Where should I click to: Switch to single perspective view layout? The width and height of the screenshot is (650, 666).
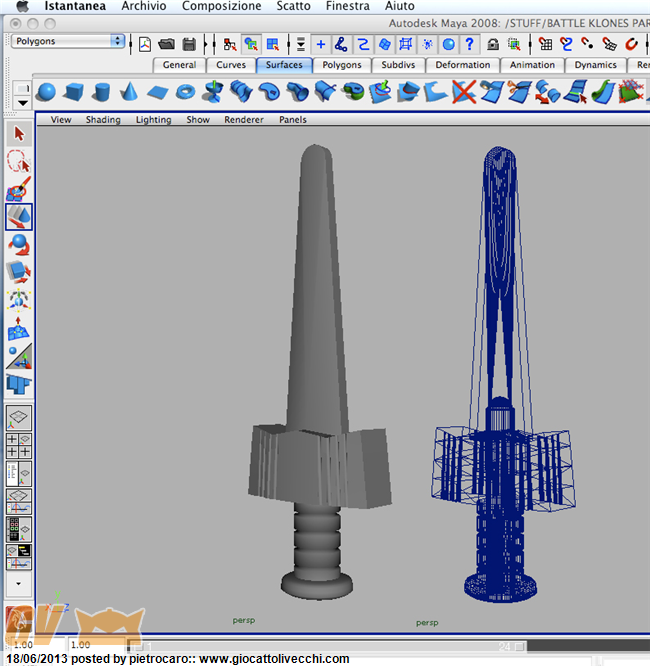[x=19, y=418]
